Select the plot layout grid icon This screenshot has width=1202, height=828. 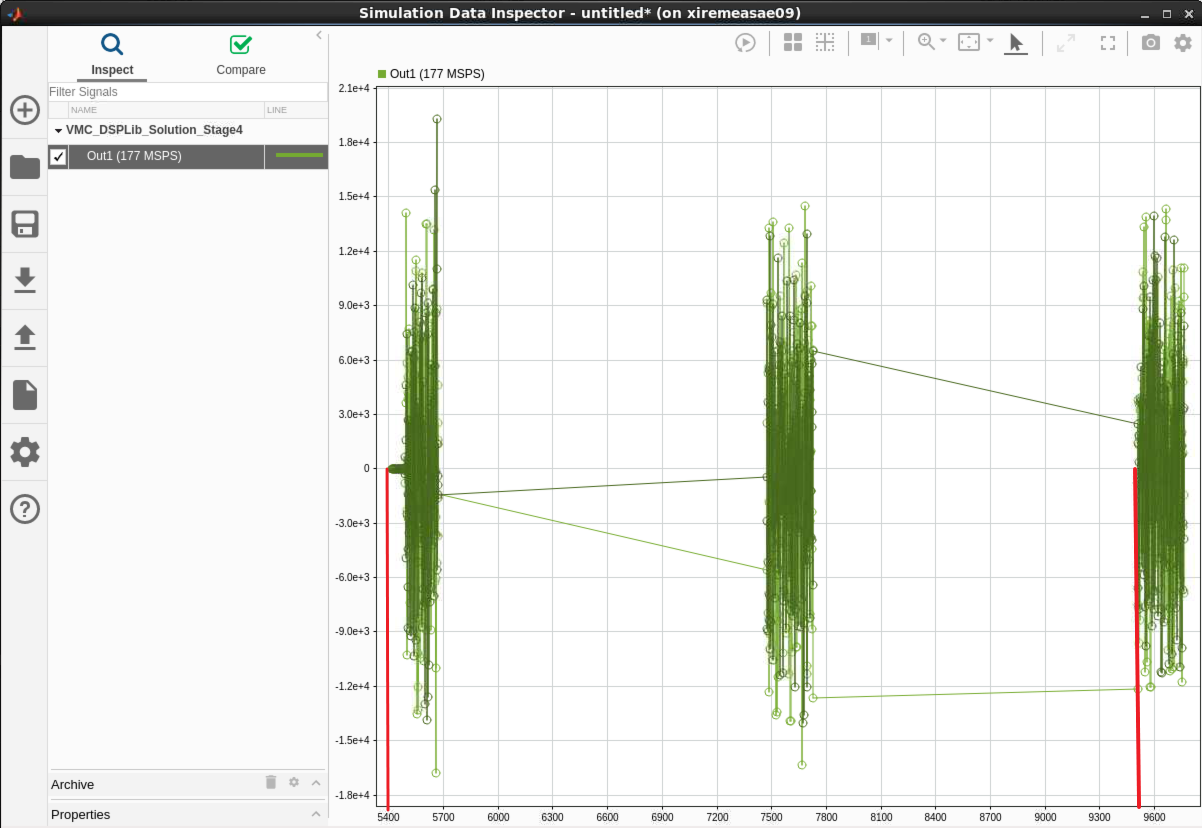792,42
